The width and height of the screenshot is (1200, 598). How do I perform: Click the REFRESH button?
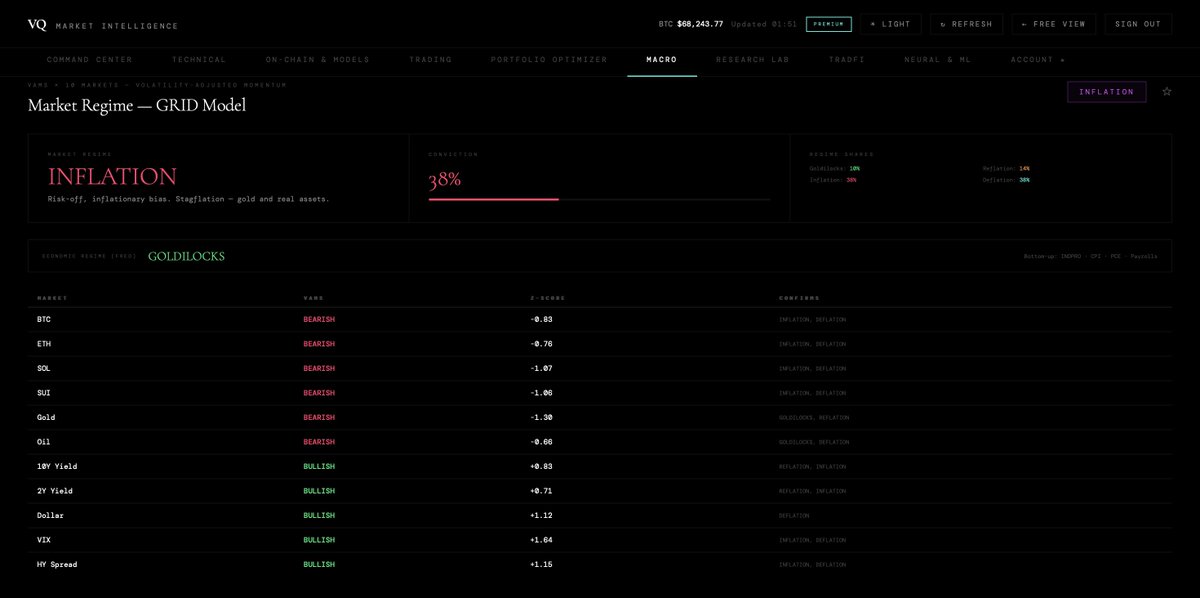click(x=967, y=24)
